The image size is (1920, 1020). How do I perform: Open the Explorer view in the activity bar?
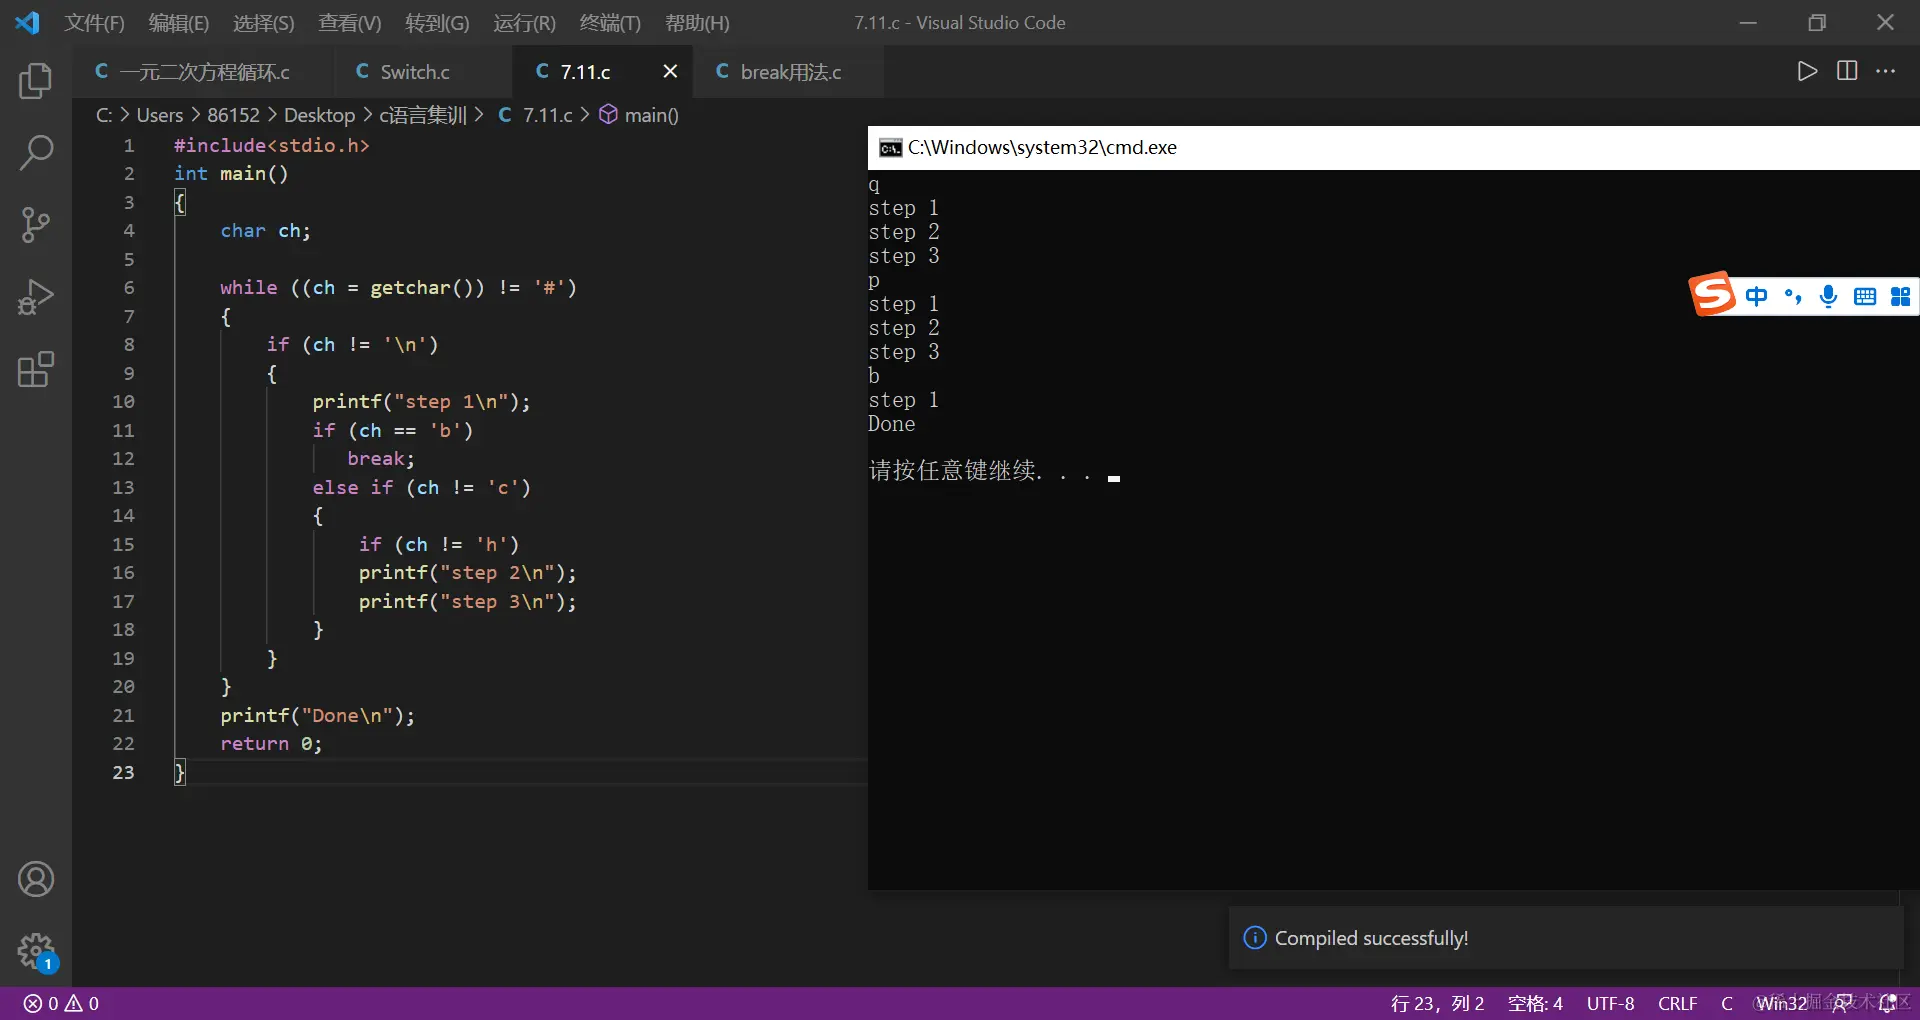pyautogui.click(x=36, y=81)
